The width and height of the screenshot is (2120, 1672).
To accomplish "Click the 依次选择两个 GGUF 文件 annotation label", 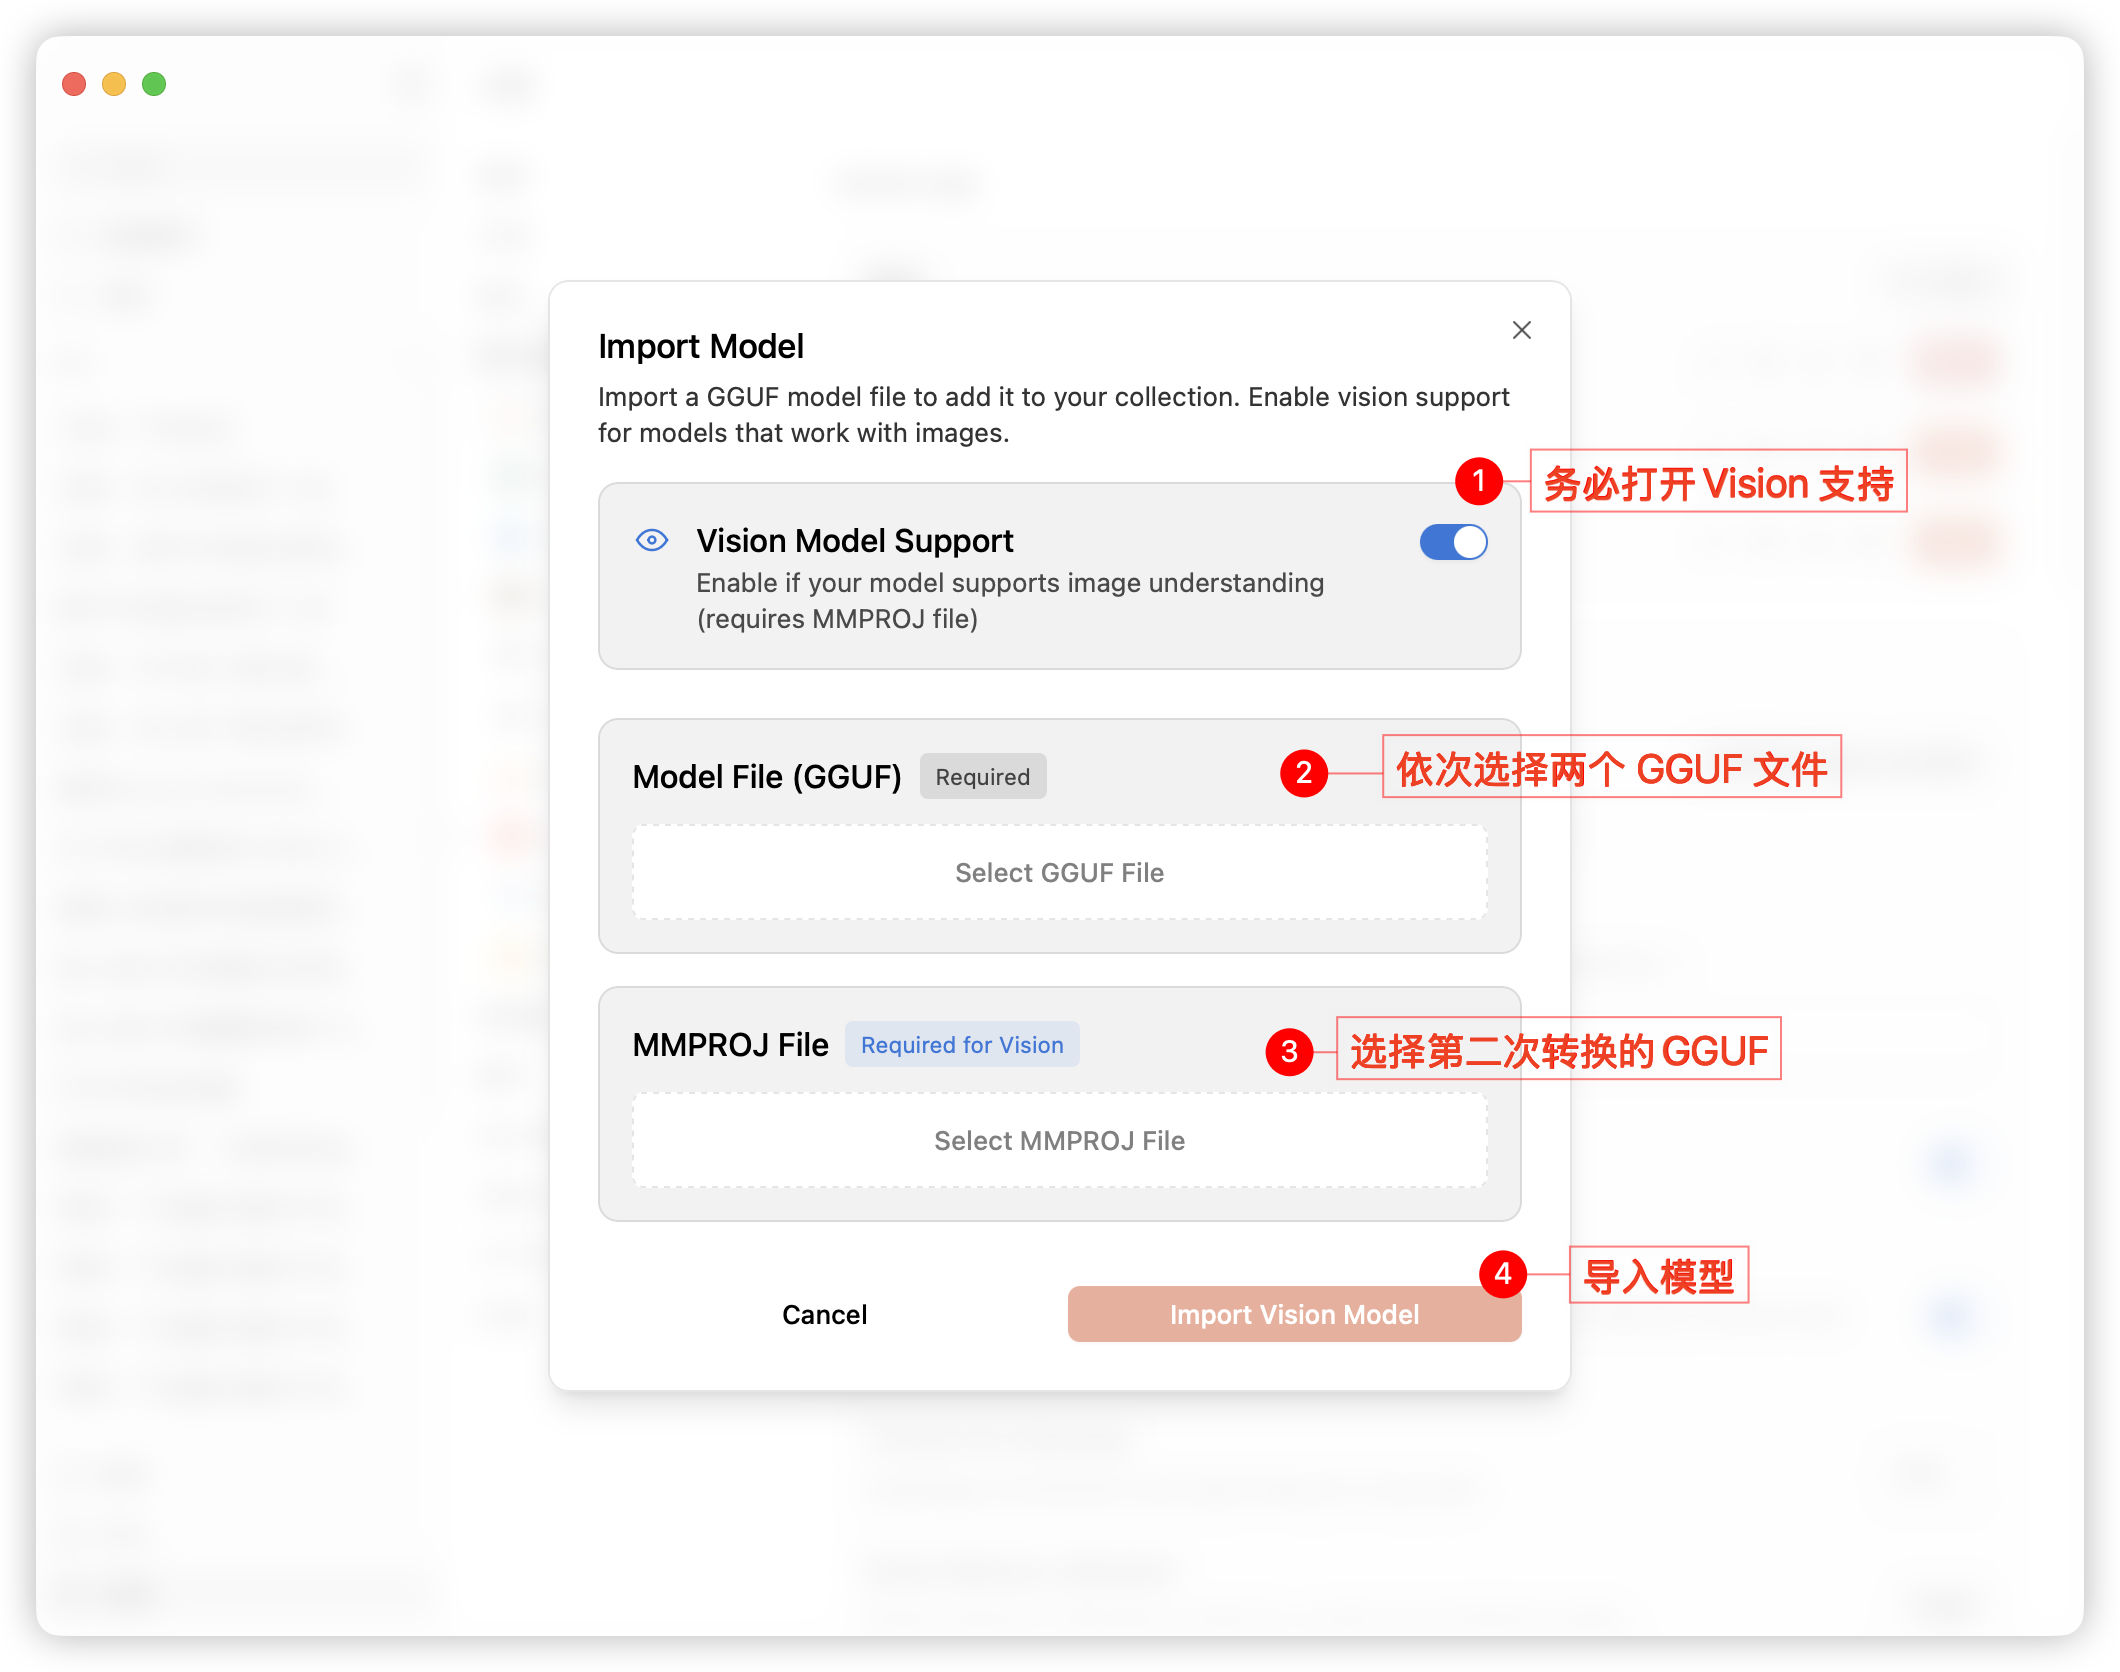I will pos(1611,768).
